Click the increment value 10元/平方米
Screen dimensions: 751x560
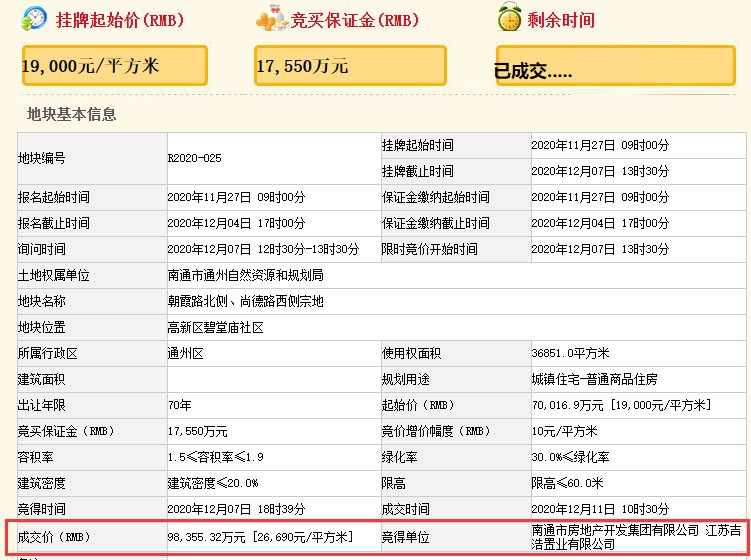tap(565, 431)
